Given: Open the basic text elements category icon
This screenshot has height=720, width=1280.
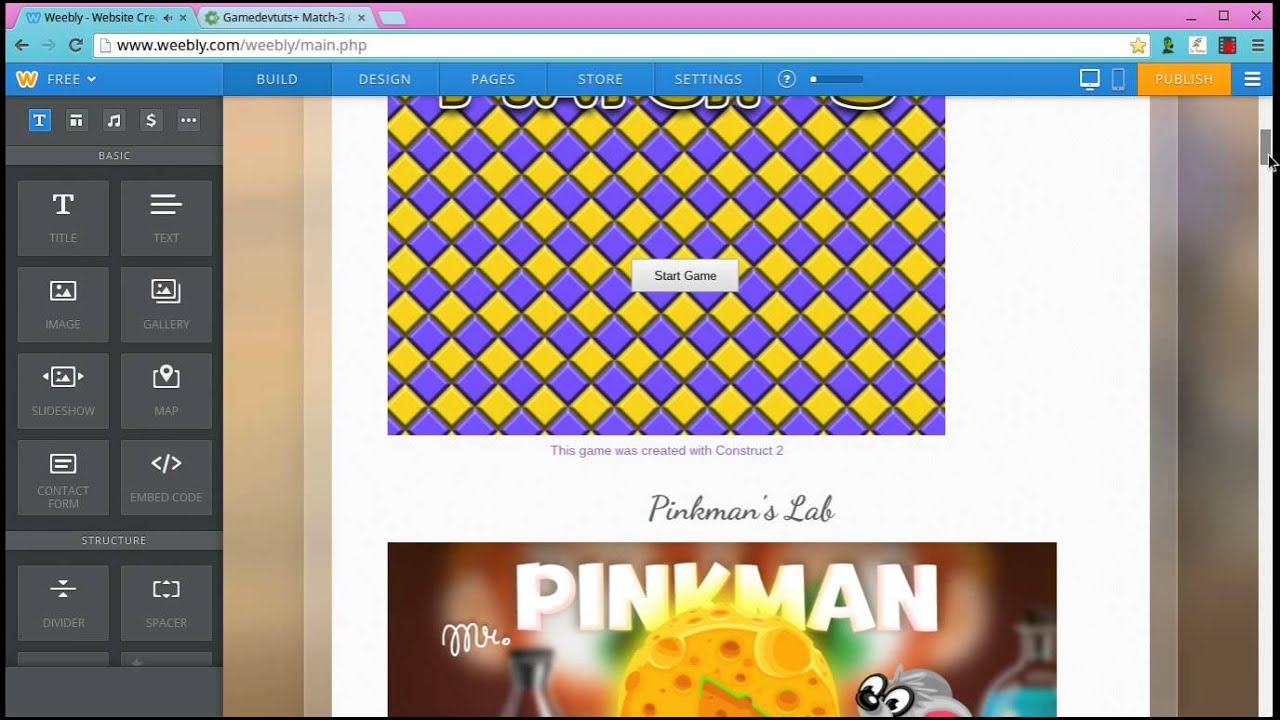Looking at the screenshot, I should tap(39, 120).
